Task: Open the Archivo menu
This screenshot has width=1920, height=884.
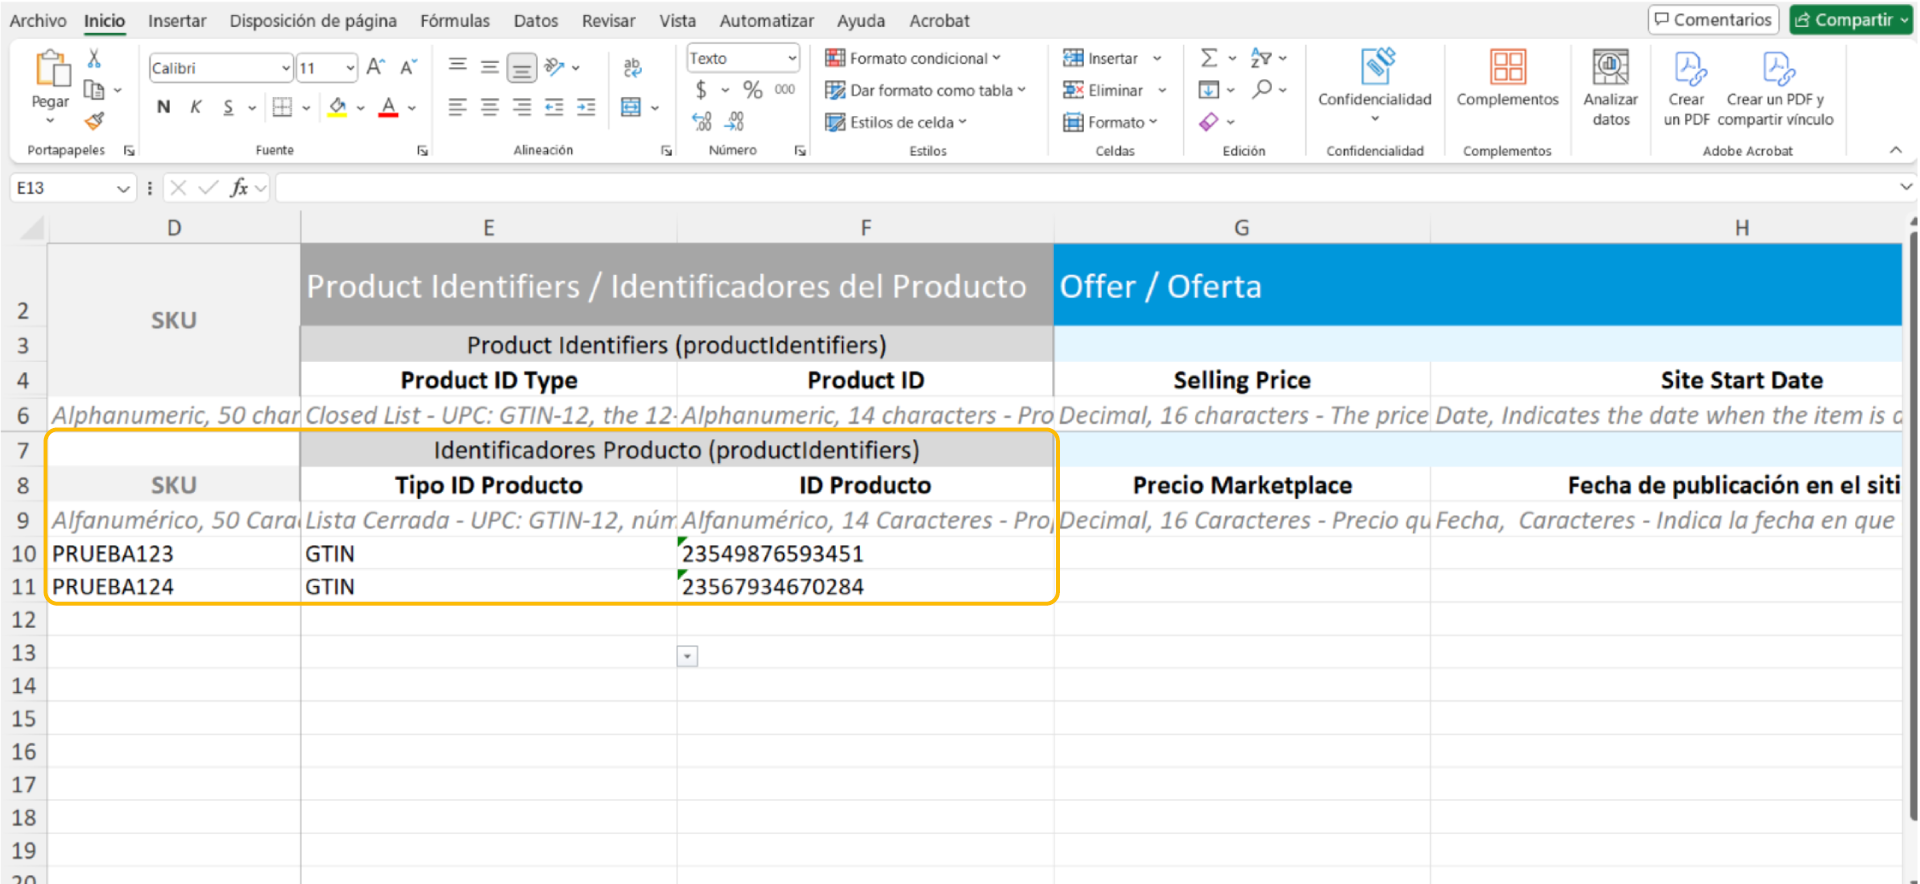Action: 38,20
